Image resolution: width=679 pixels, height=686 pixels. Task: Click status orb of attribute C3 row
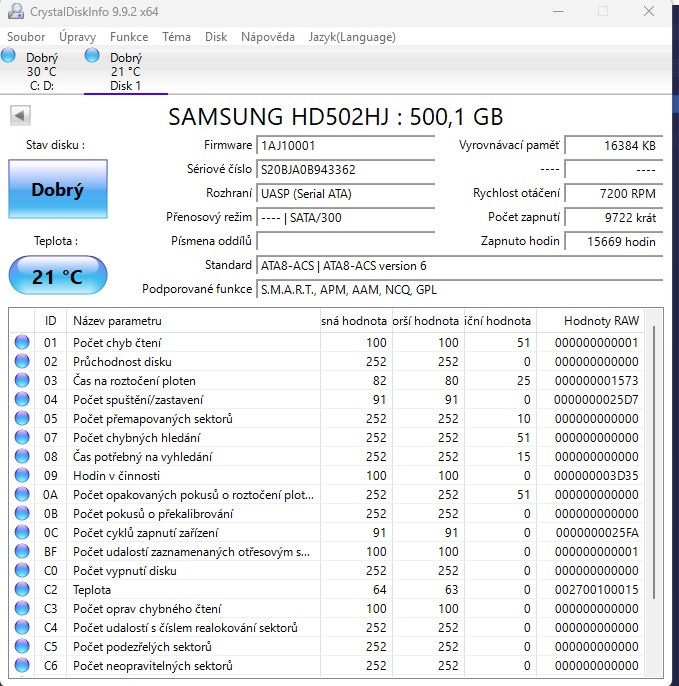coord(22,608)
